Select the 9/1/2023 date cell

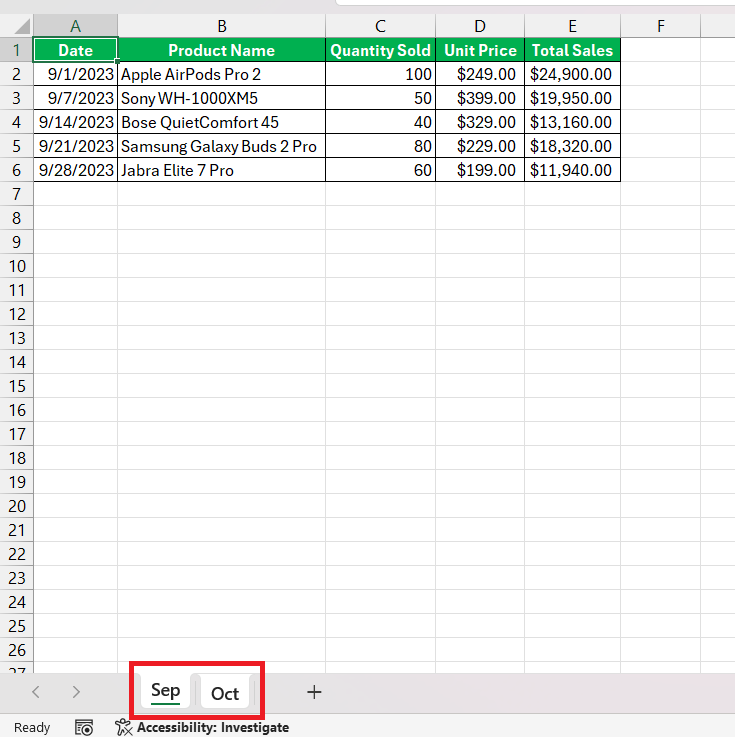75,74
